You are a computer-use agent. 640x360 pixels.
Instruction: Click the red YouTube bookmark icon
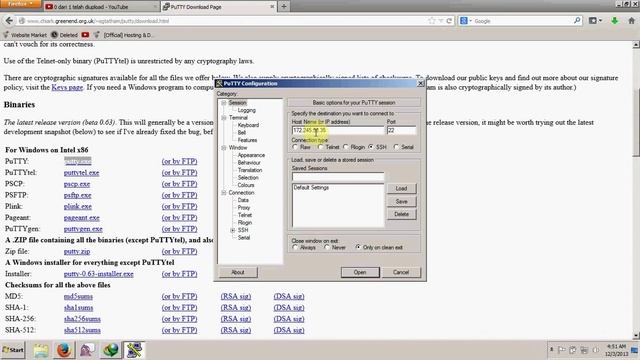tap(85, 35)
